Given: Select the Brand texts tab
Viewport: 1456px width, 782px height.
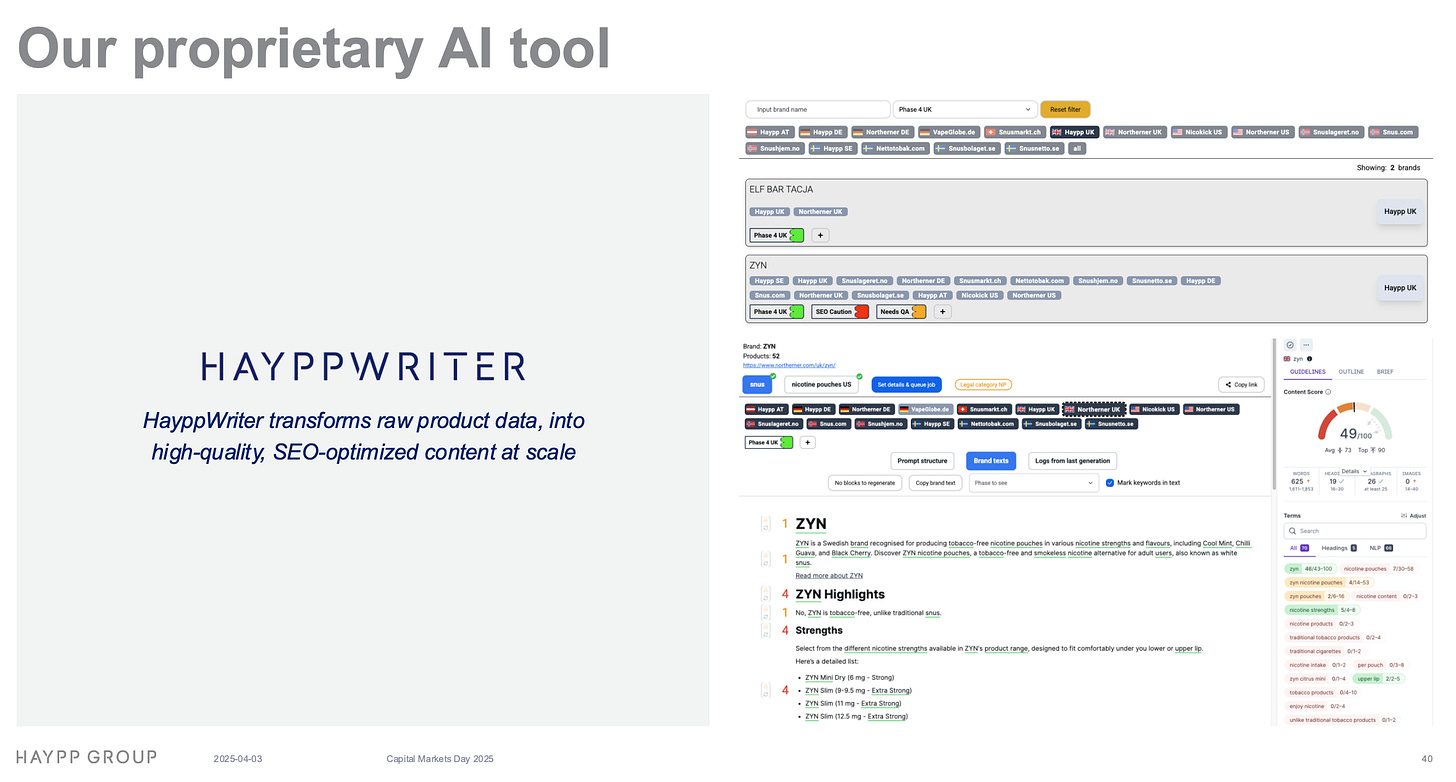Looking at the screenshot, I should pos(991,461).
